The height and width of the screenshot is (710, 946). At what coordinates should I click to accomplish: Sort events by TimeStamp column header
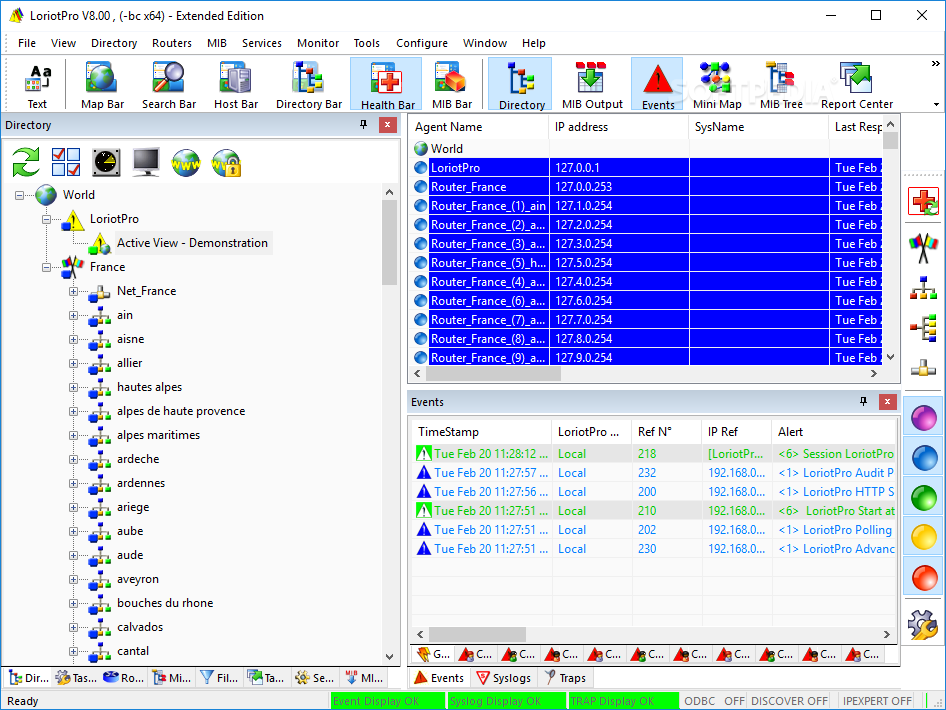(482, 432)
